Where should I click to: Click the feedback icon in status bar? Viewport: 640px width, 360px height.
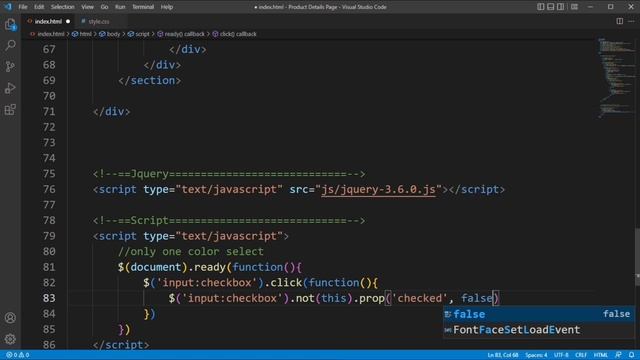[x=618, y=355]
